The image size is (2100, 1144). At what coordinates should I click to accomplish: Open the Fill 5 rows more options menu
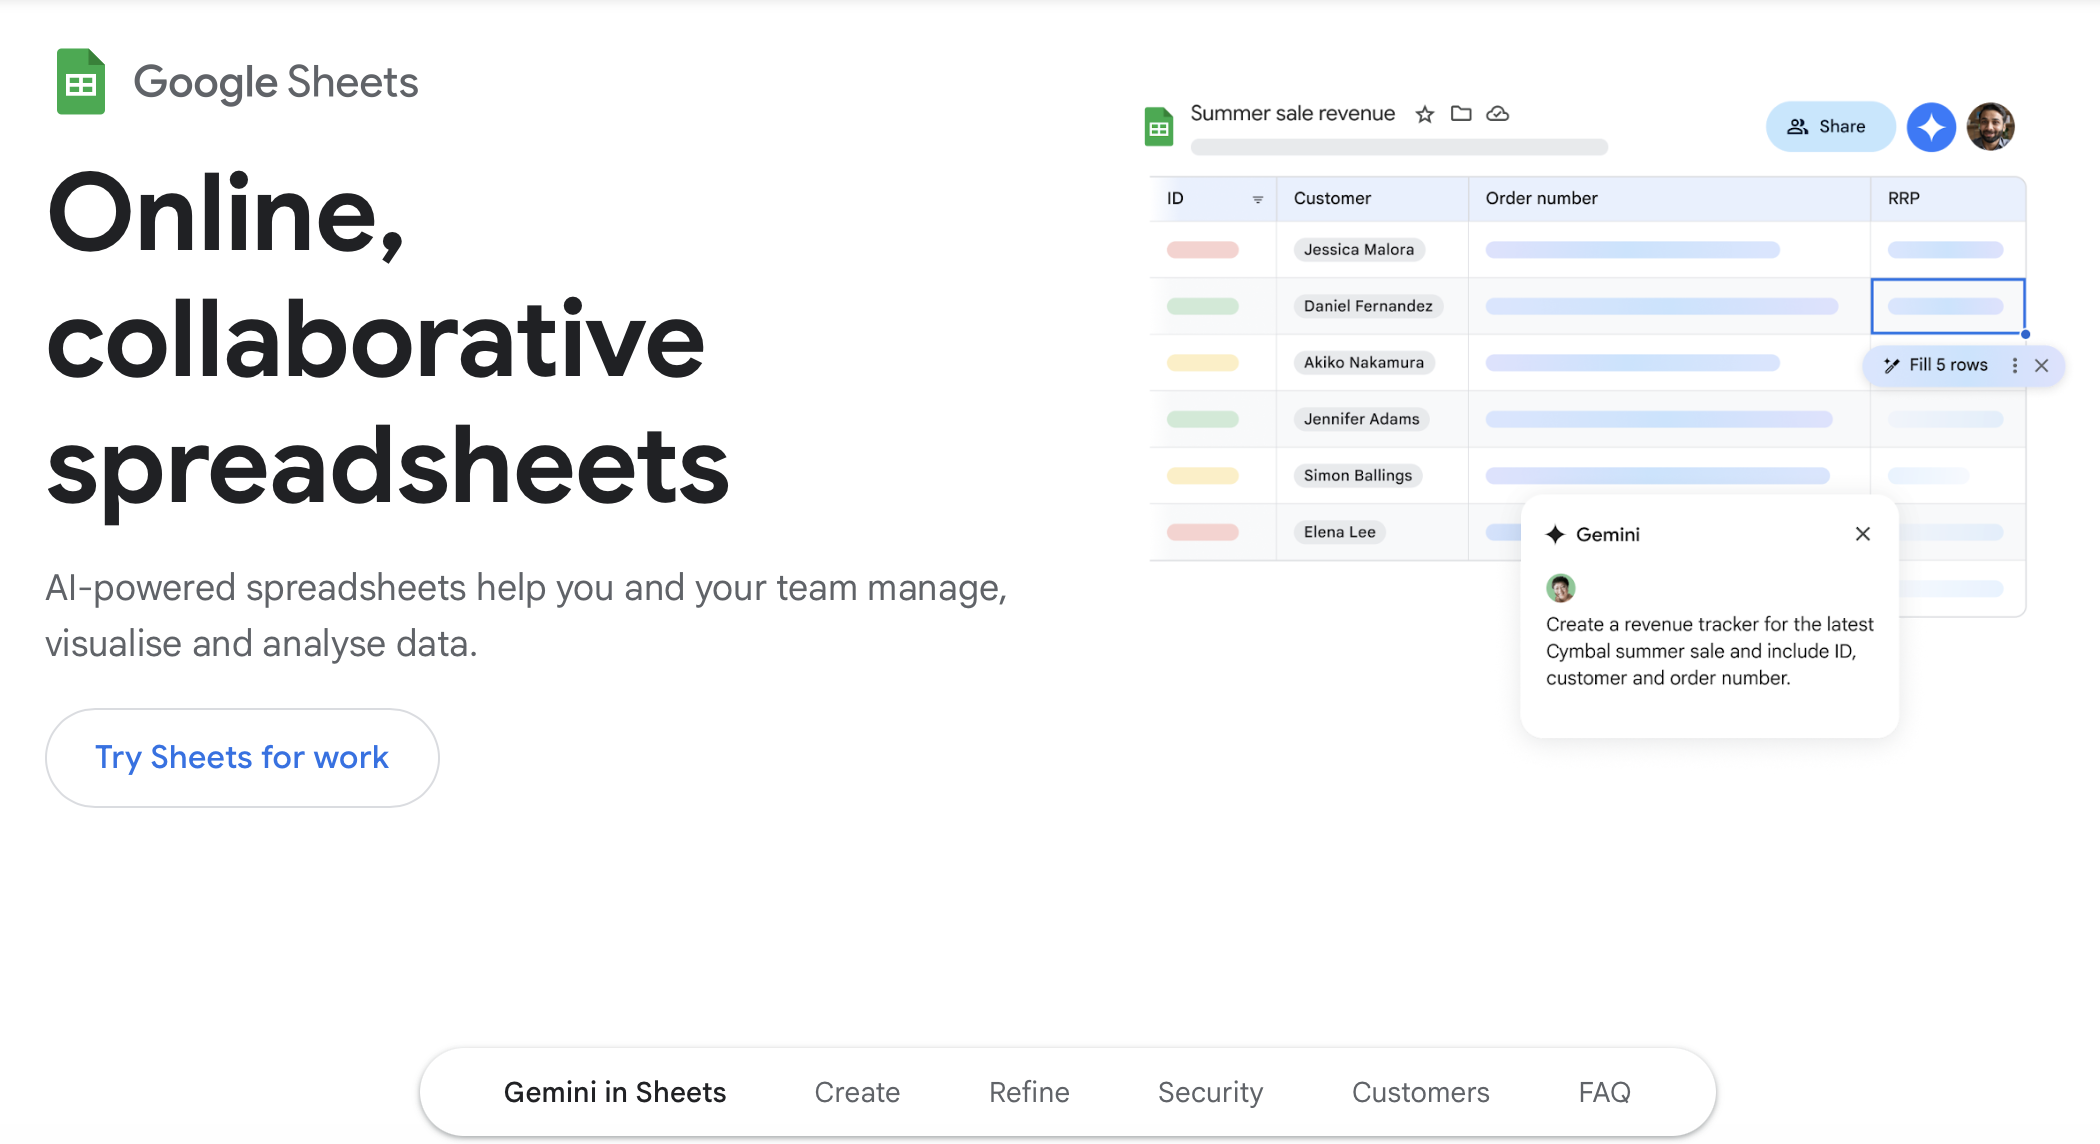(x=2015, y=365)
